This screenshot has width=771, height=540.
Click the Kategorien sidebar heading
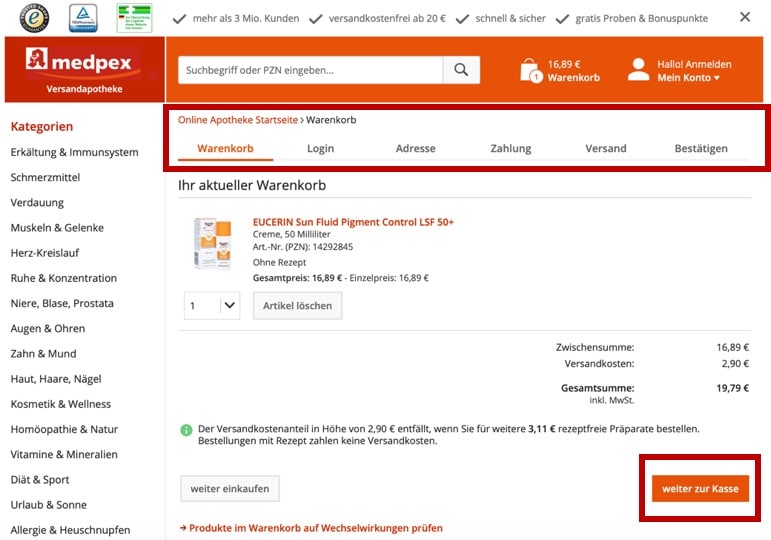coord(42,126)
